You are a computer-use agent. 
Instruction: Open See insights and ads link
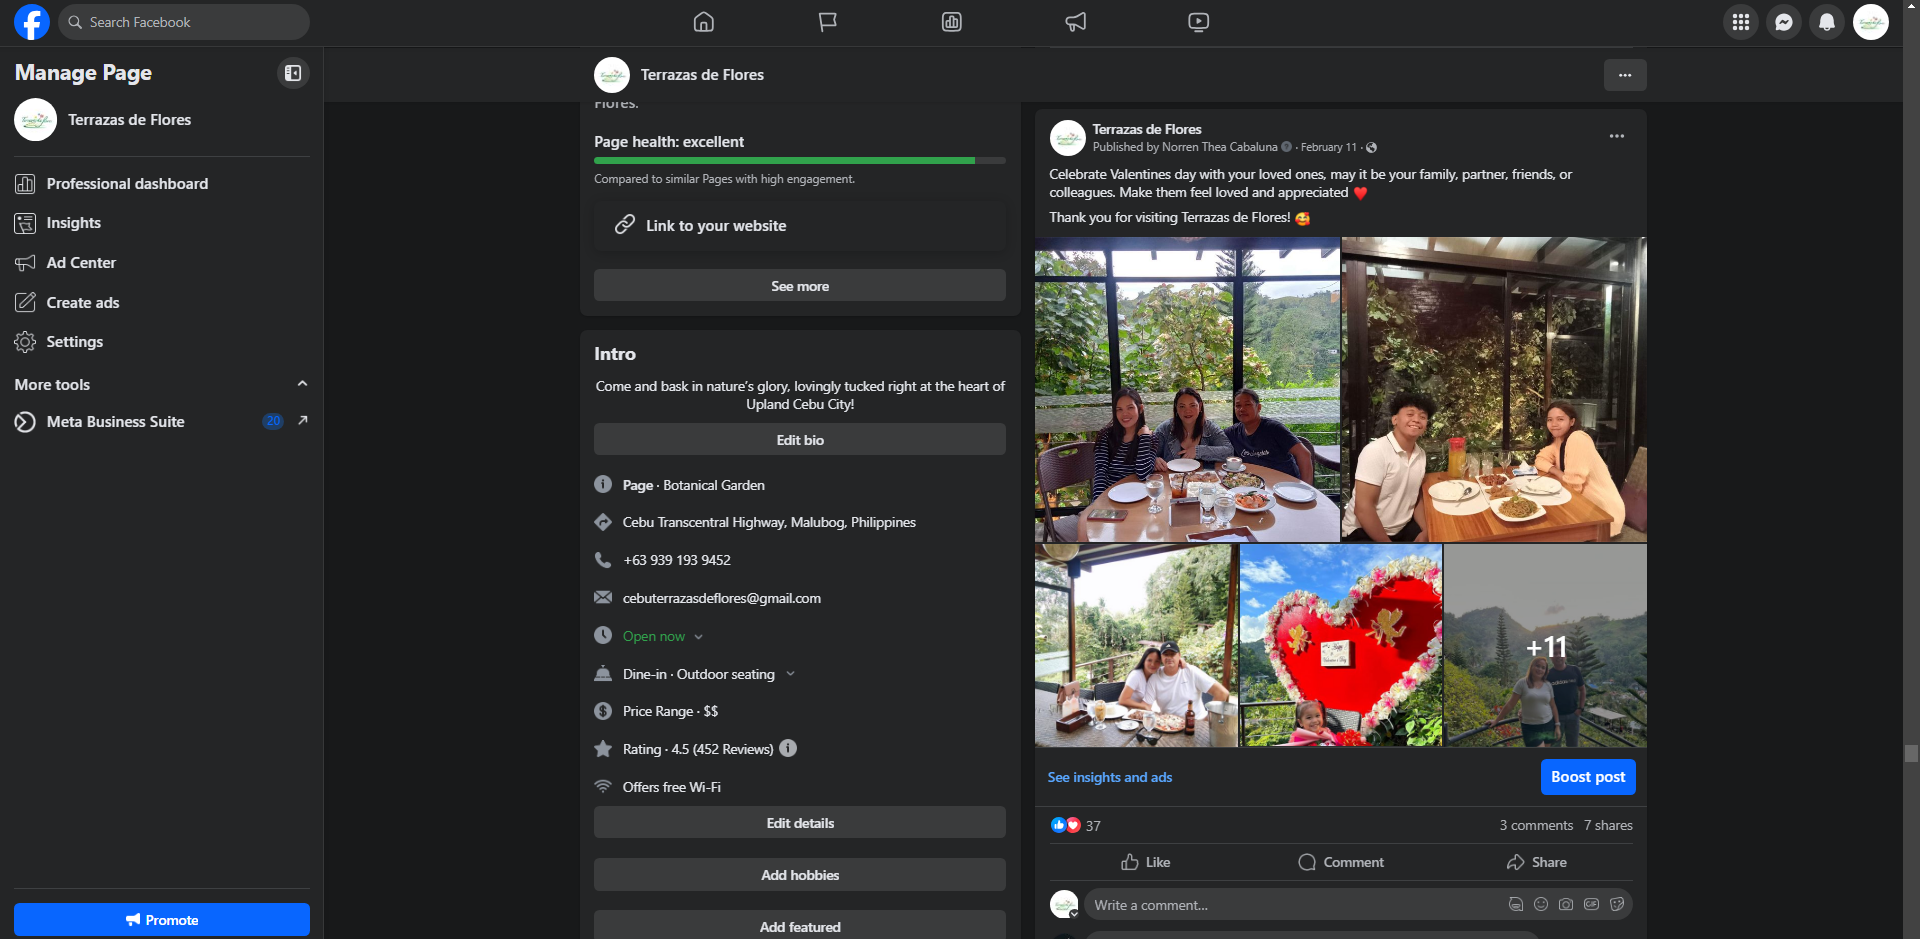(1110, 777)
